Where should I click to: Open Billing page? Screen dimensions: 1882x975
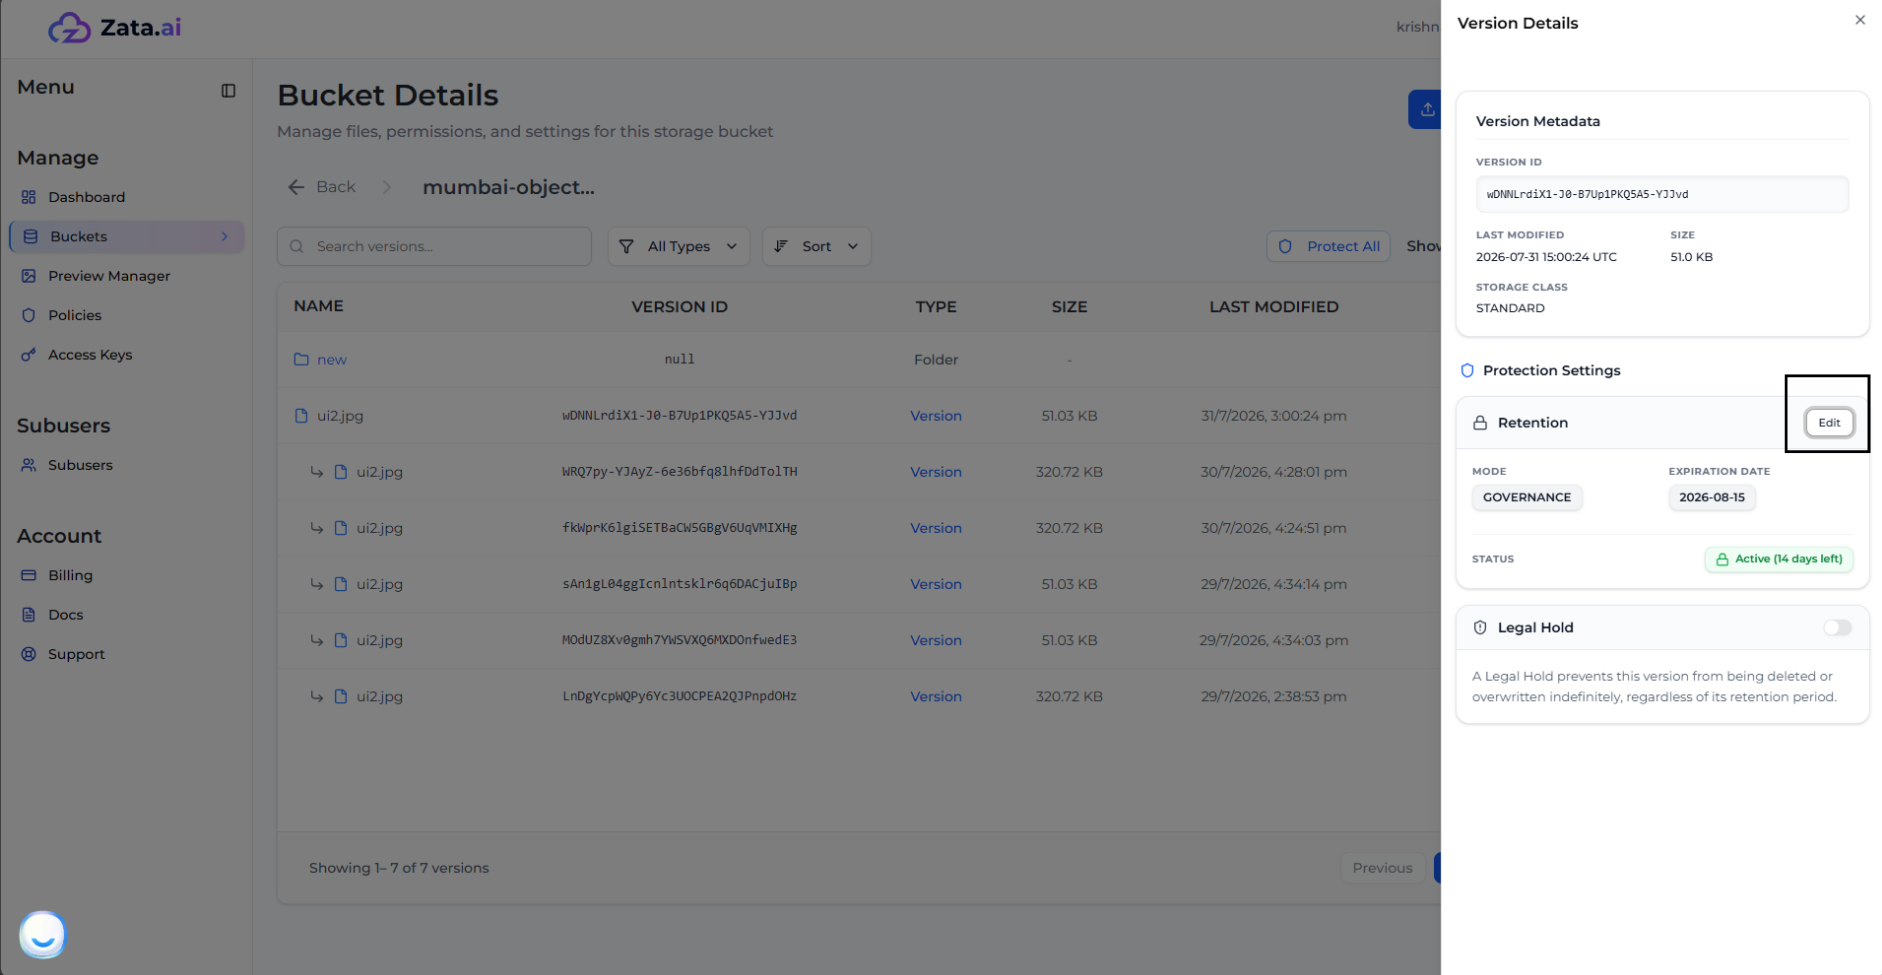coord(70,576)
